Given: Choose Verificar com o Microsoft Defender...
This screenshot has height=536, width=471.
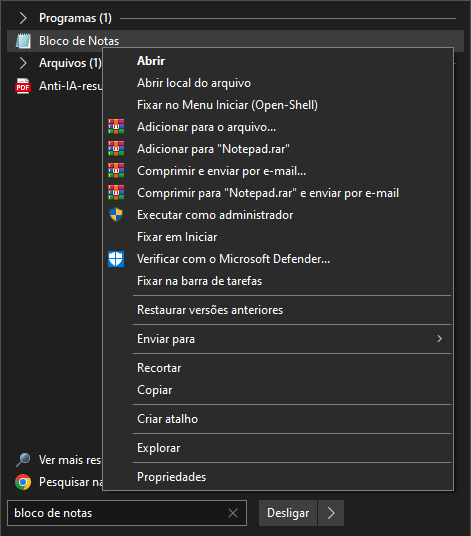Looking at the screenshot, I should [x=278, y=259].
